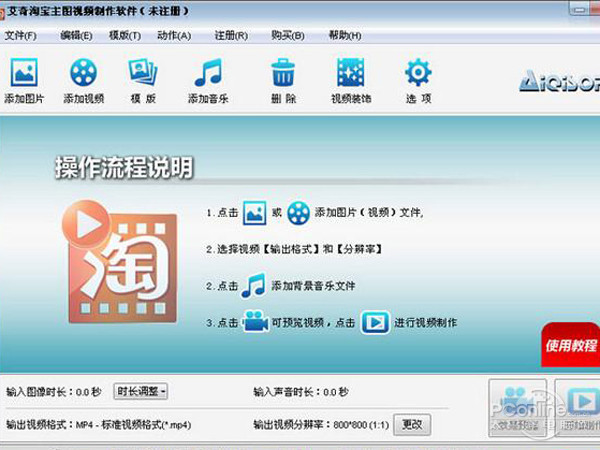Click the 更改 resolution button
600x450 pixels.
412,424
